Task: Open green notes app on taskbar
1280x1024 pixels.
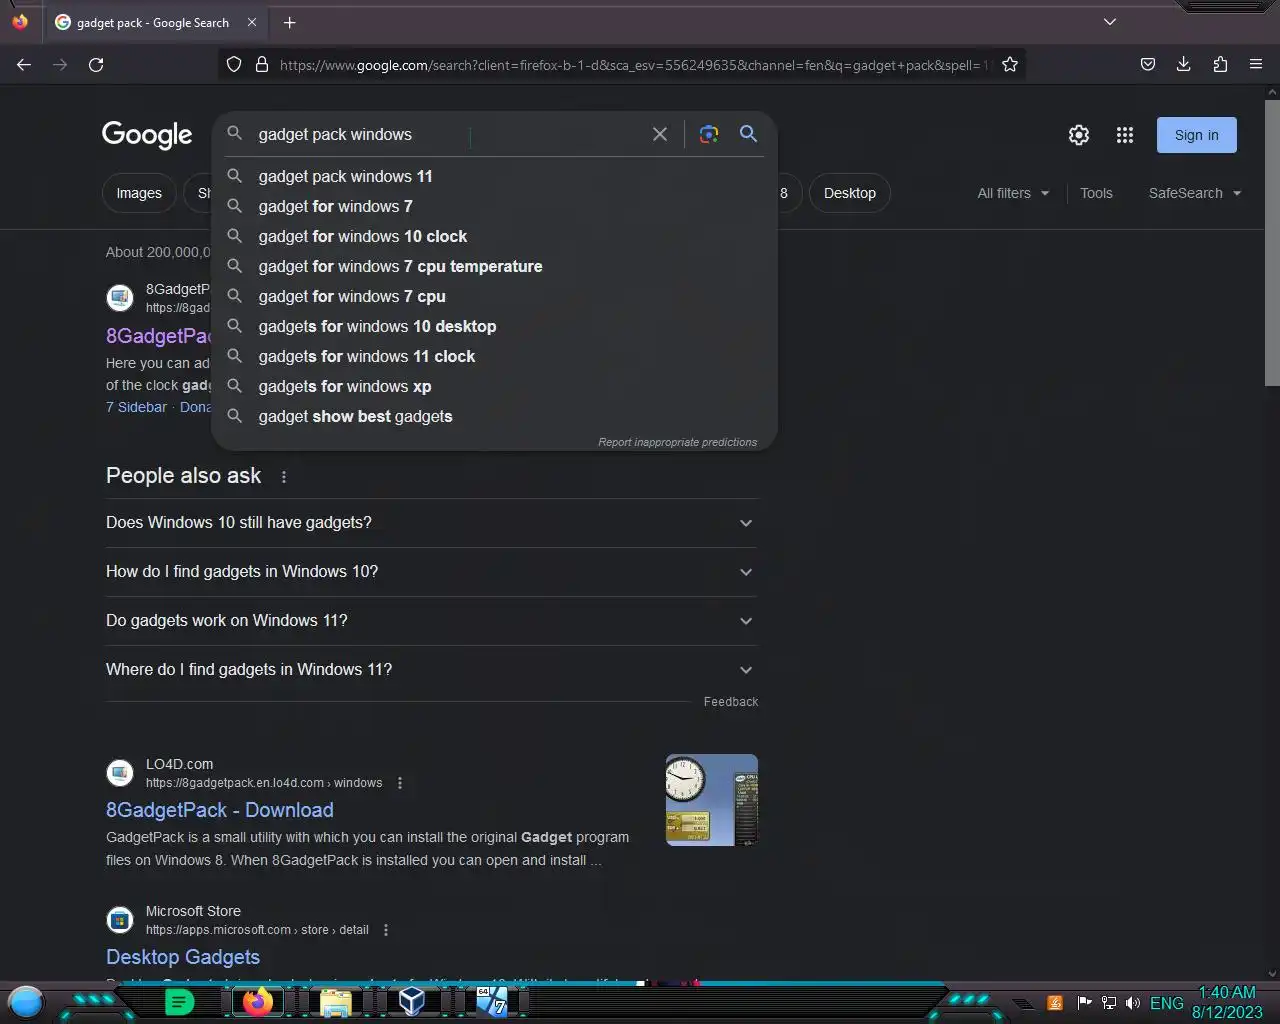Action: click(x=179, y=1002)
